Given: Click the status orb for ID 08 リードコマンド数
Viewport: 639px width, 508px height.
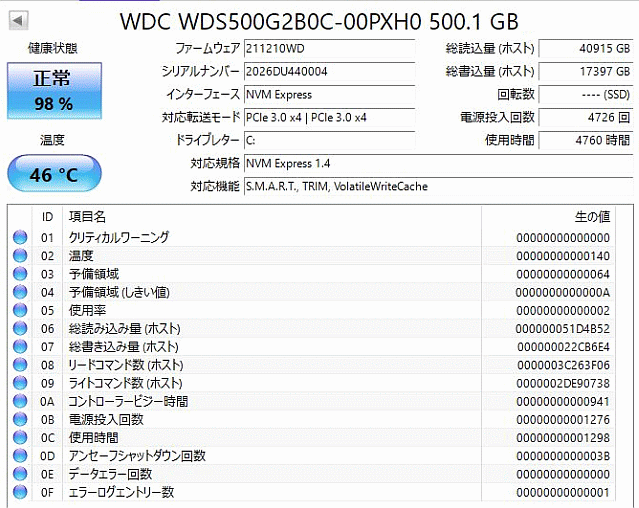Looking at the screenshot, I should pyautogui.click(x=20, y=365).
